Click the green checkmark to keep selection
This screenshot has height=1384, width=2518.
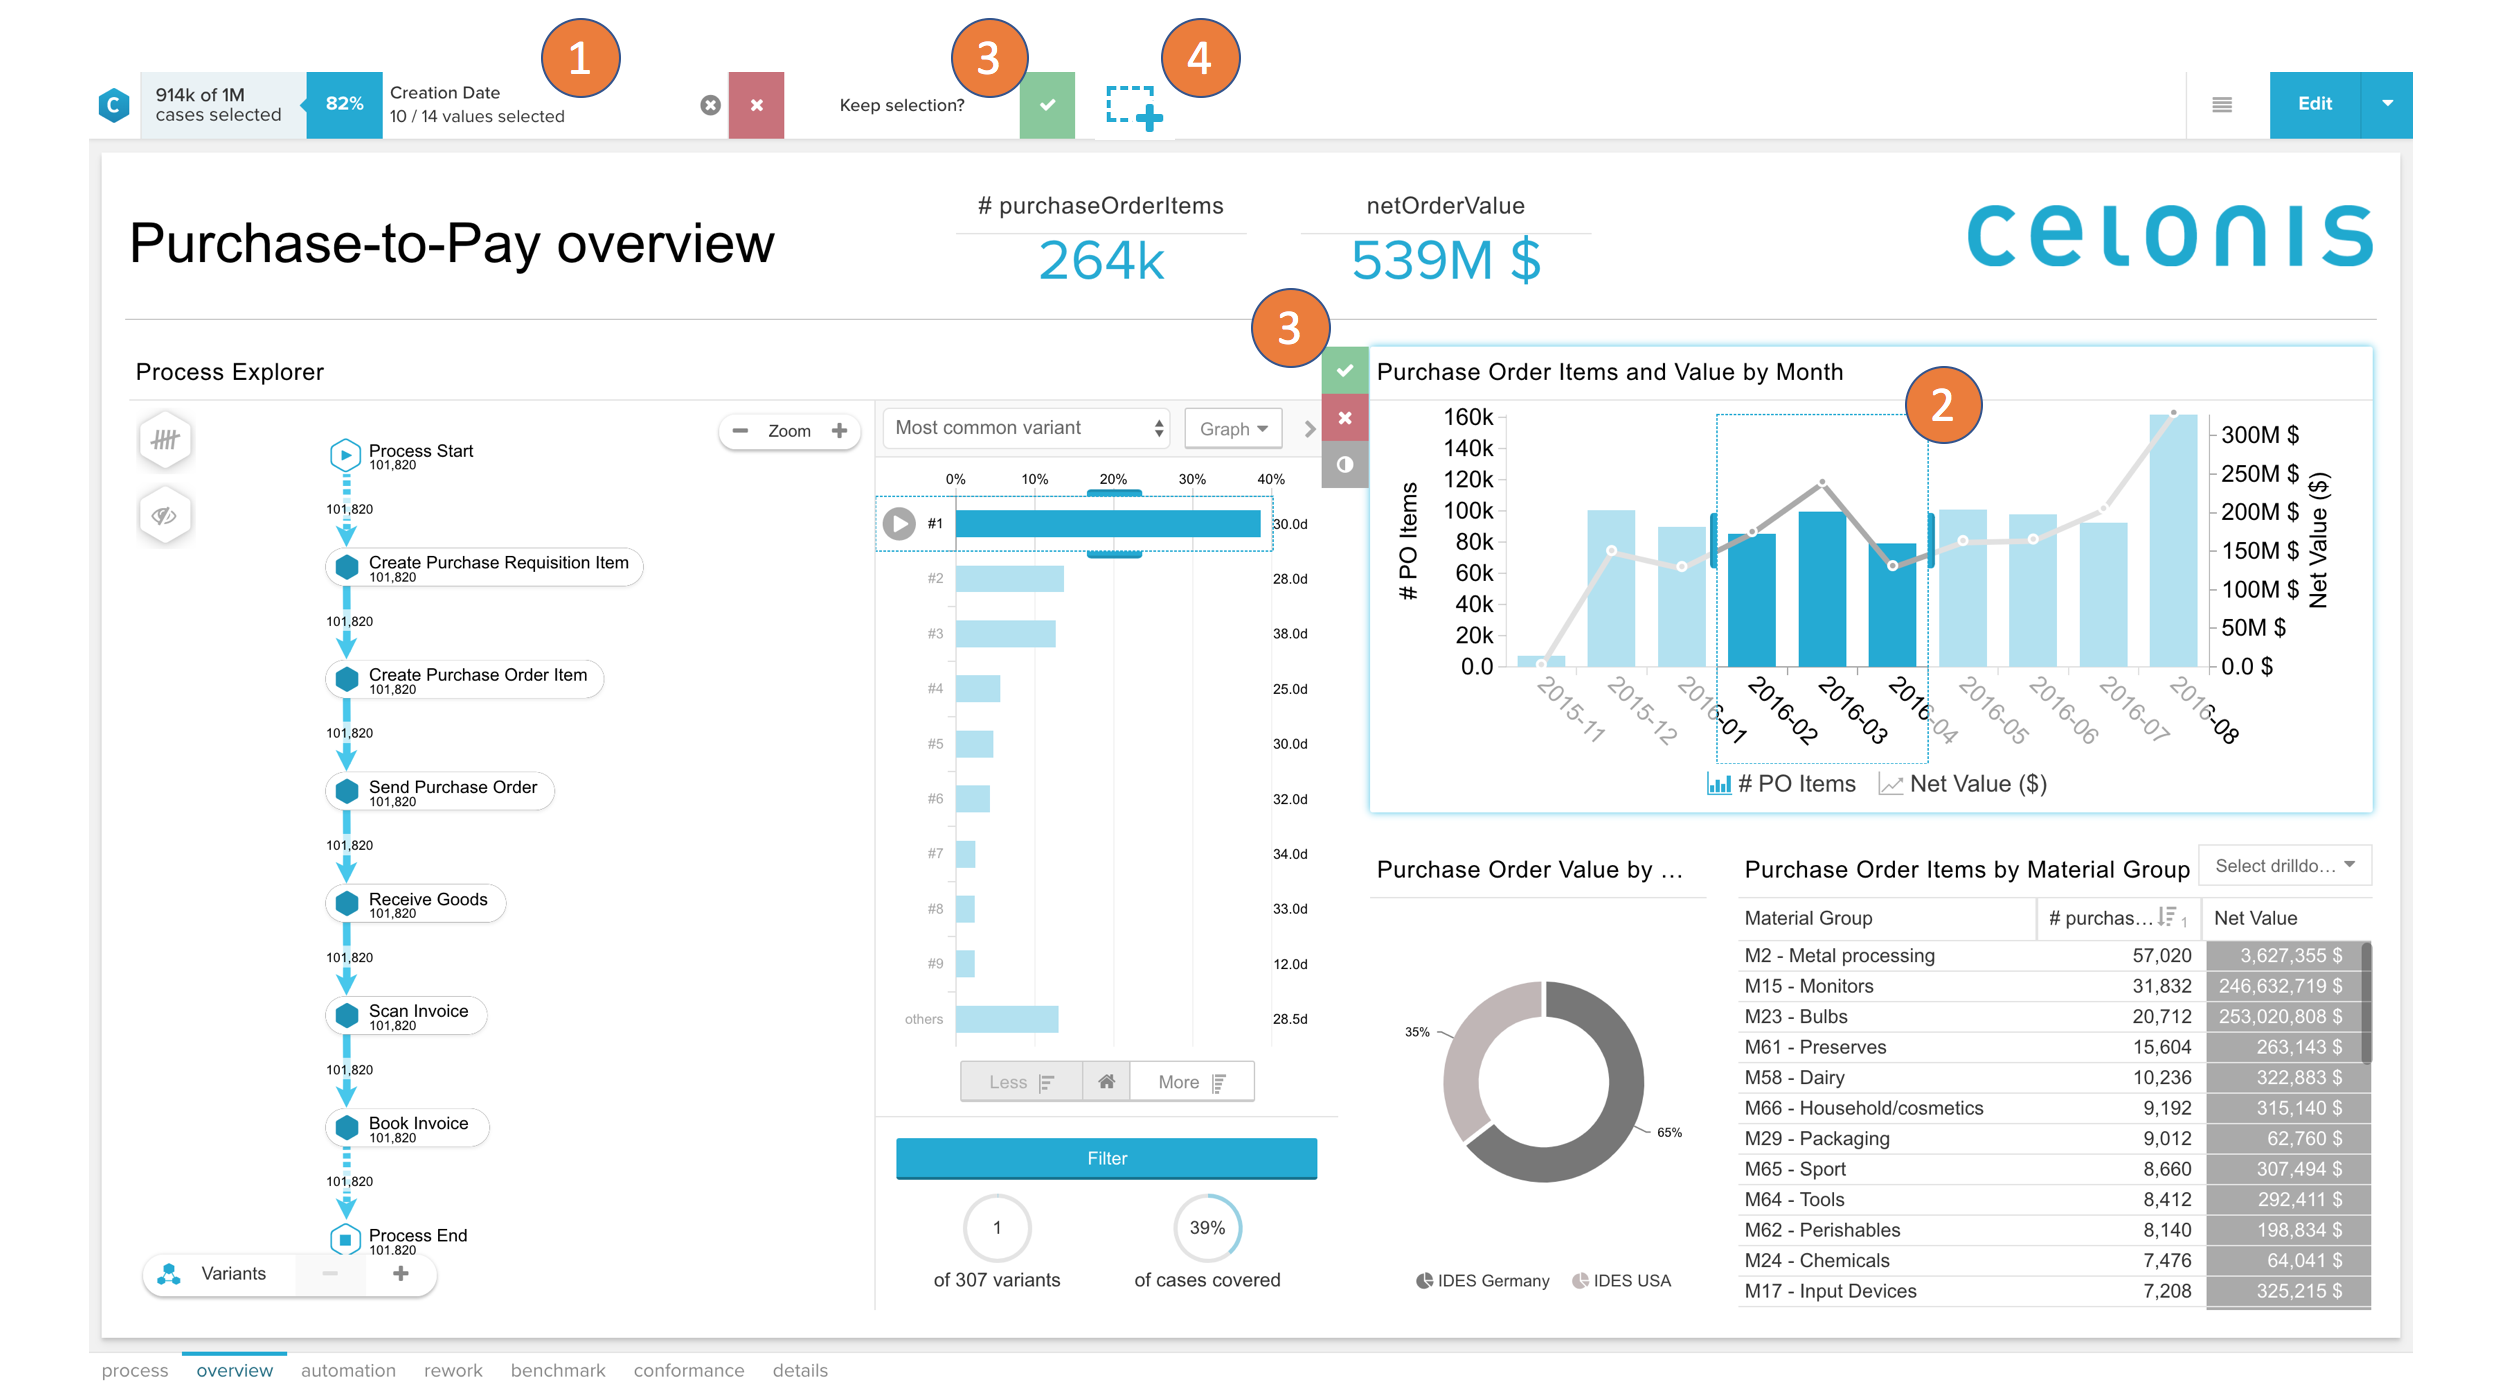1046,105
